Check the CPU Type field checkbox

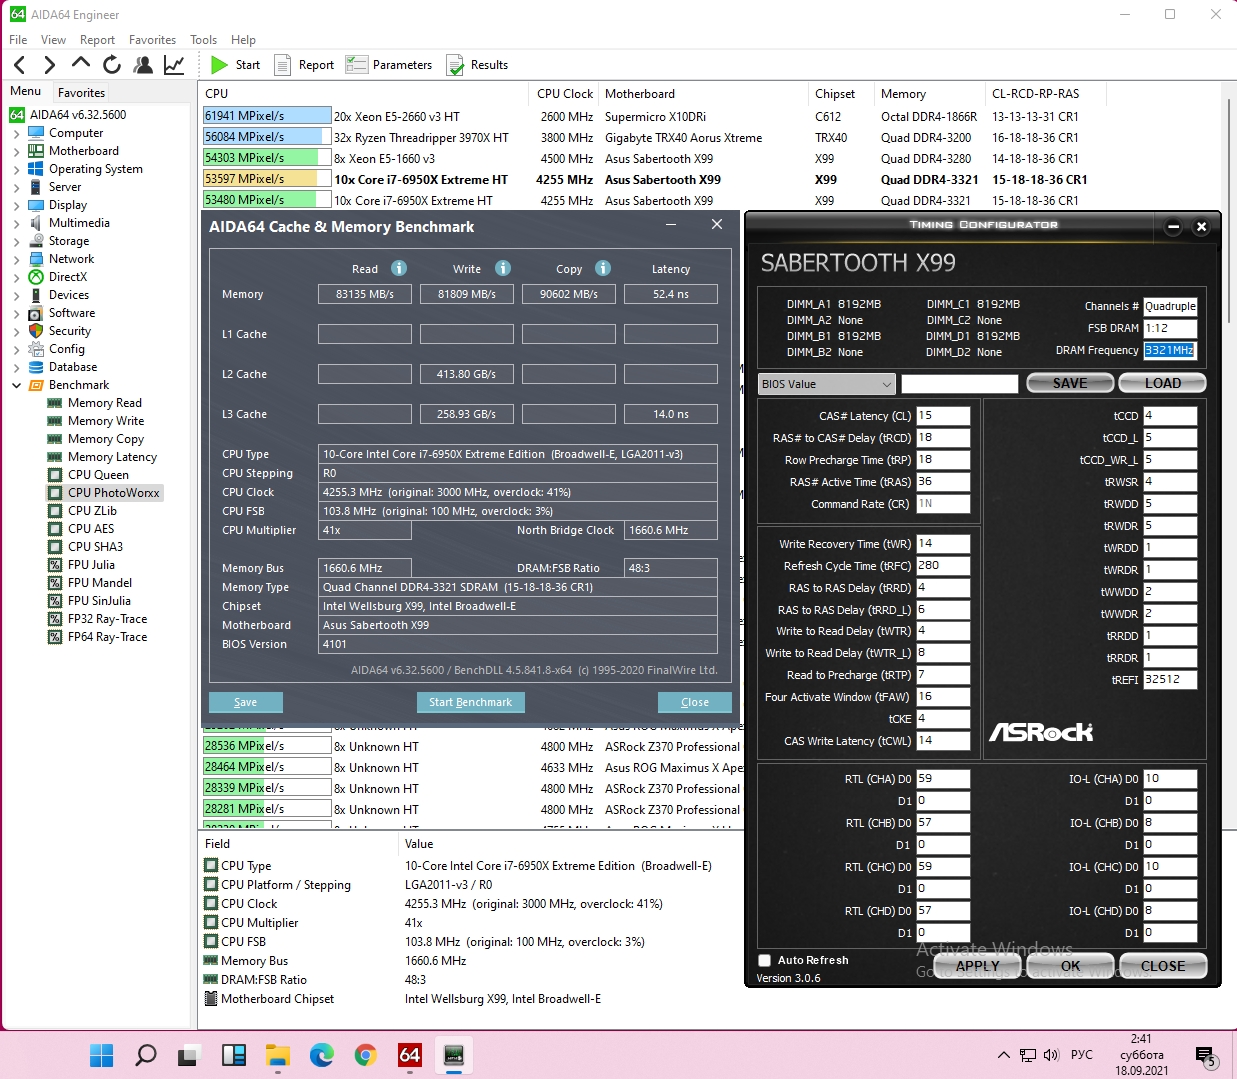pyautogui.click(x=211, y=866)
